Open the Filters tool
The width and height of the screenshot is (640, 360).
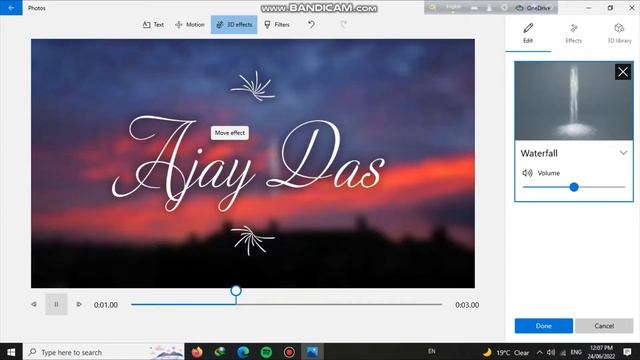277,24
